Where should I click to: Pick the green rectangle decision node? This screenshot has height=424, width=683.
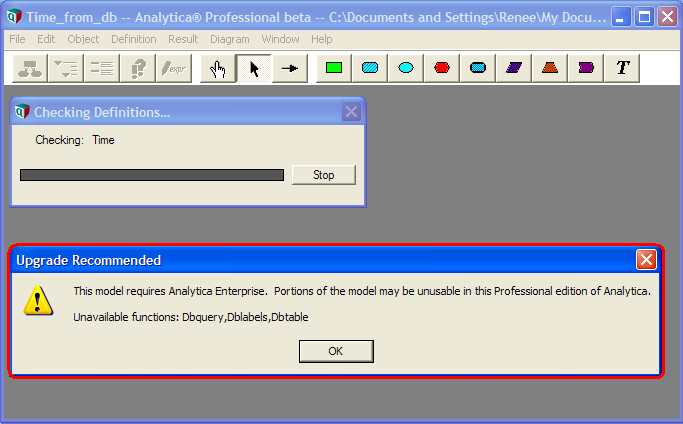(x=334, y=68)
